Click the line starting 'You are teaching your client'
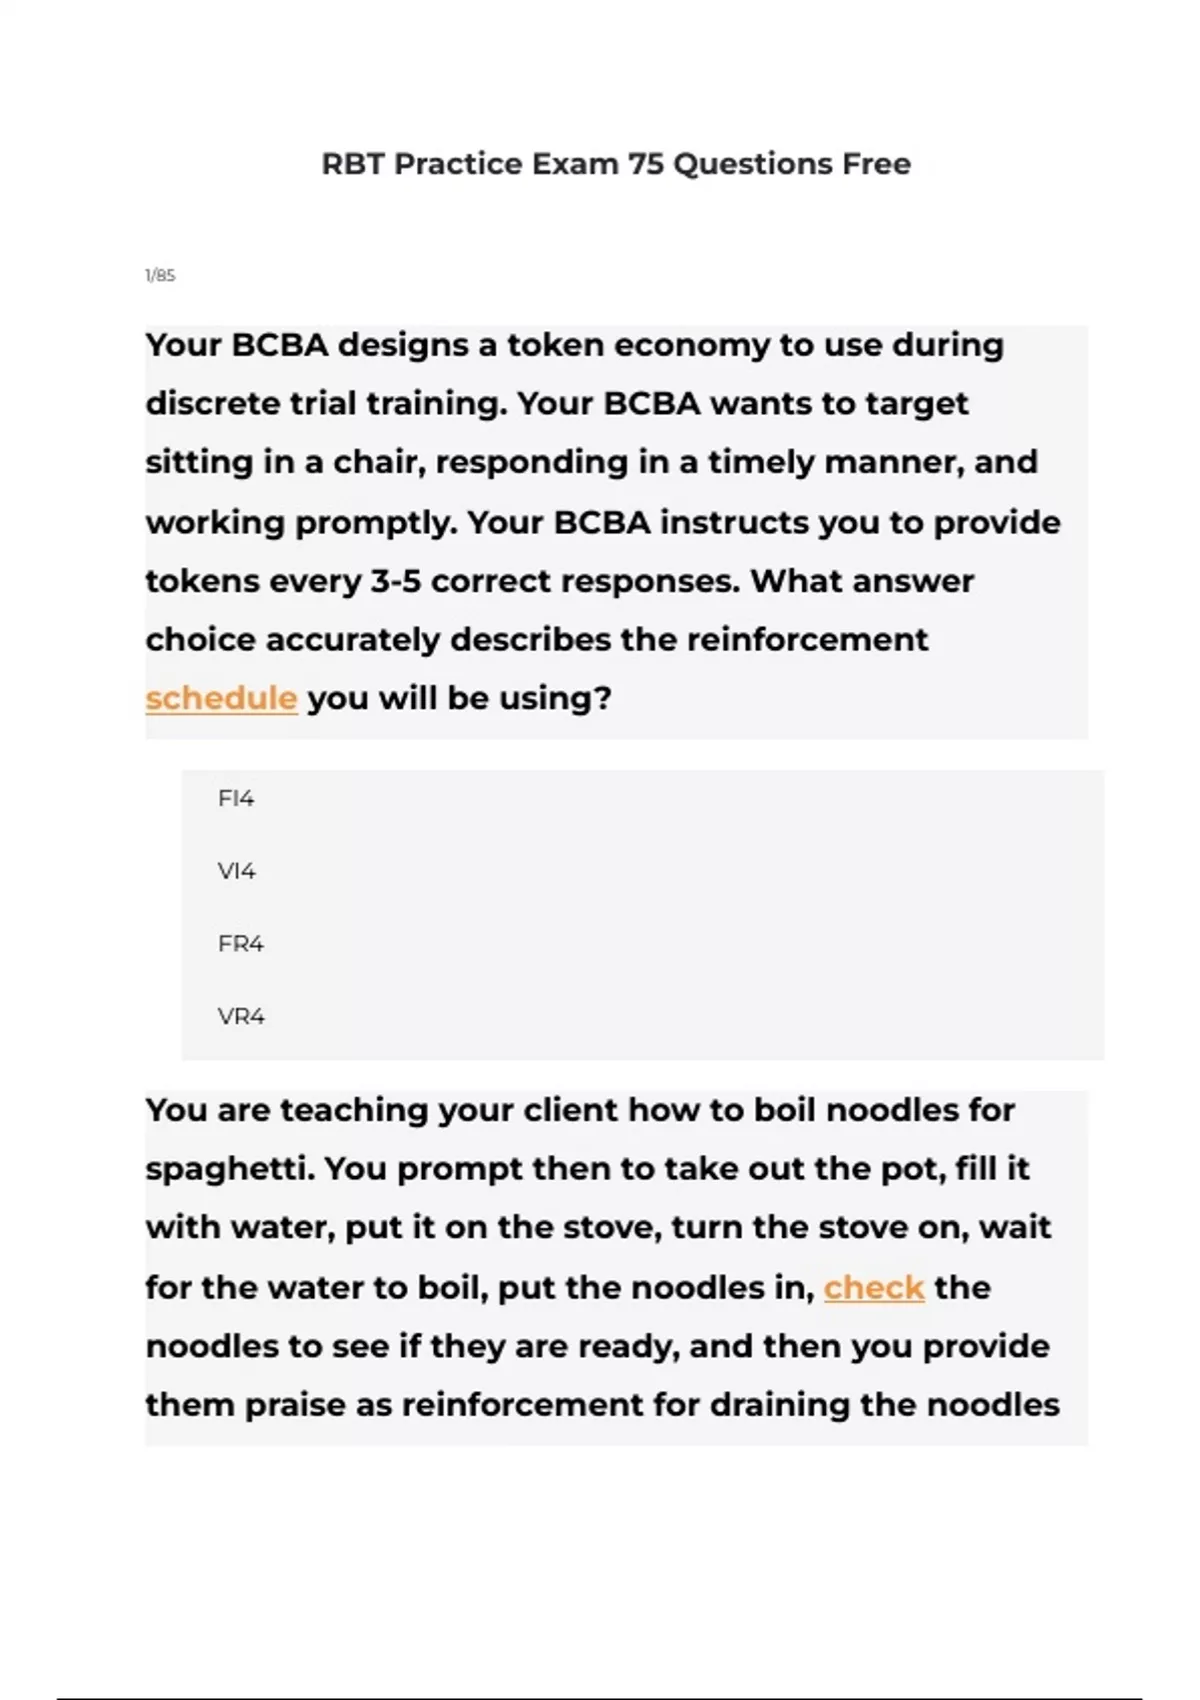 tap(580, 1110)
